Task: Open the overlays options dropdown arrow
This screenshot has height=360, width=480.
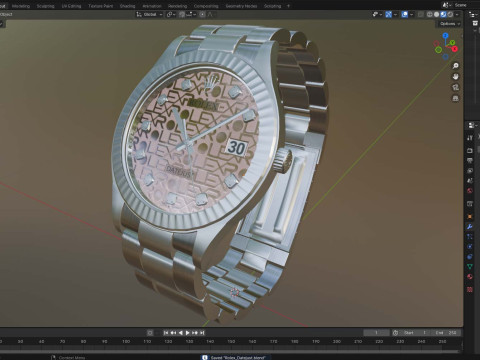Action: pyautogui.click(x=412, y=14)
